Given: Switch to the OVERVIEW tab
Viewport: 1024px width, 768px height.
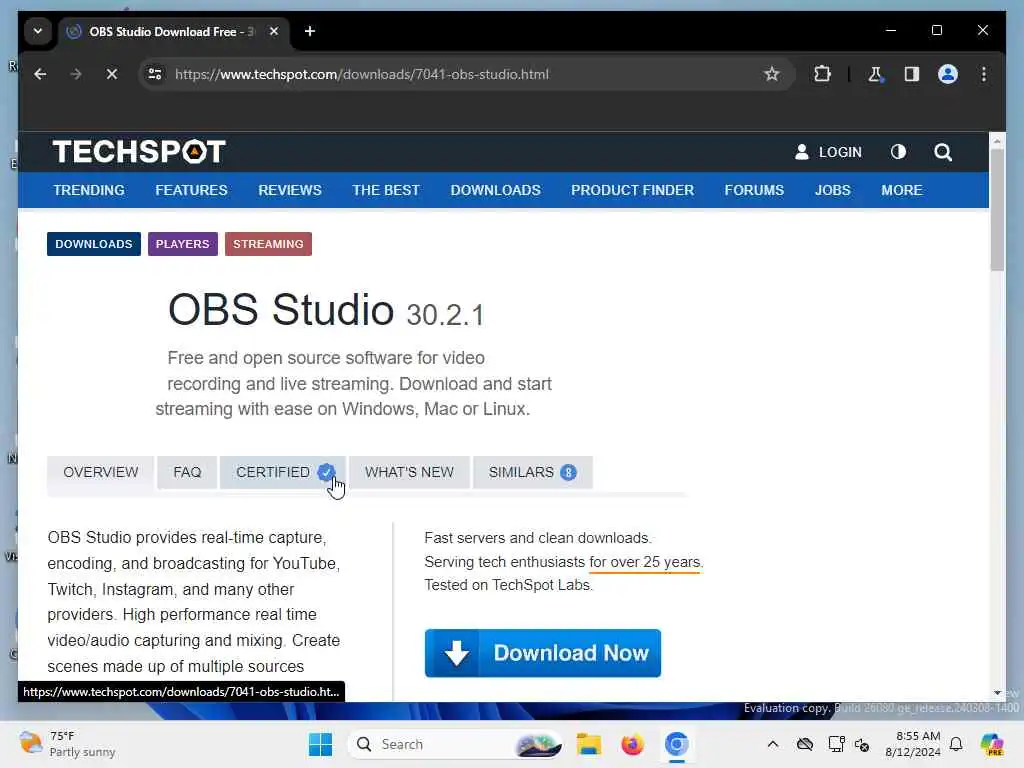Looking at the screenshot, I should pos(101,472).
